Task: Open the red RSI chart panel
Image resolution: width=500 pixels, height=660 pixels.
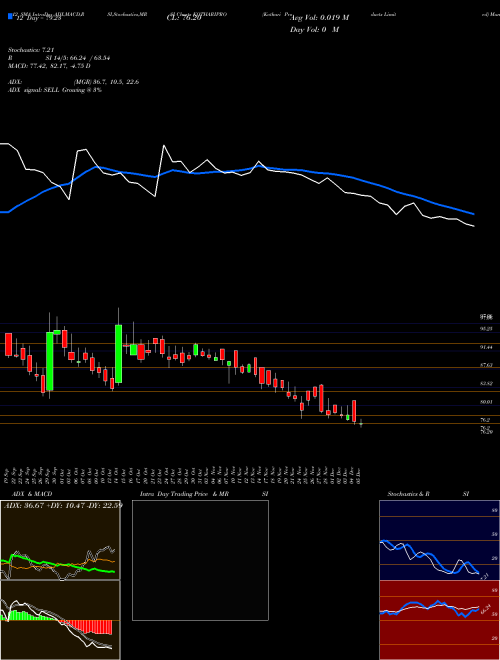Action: click(439, 620)
